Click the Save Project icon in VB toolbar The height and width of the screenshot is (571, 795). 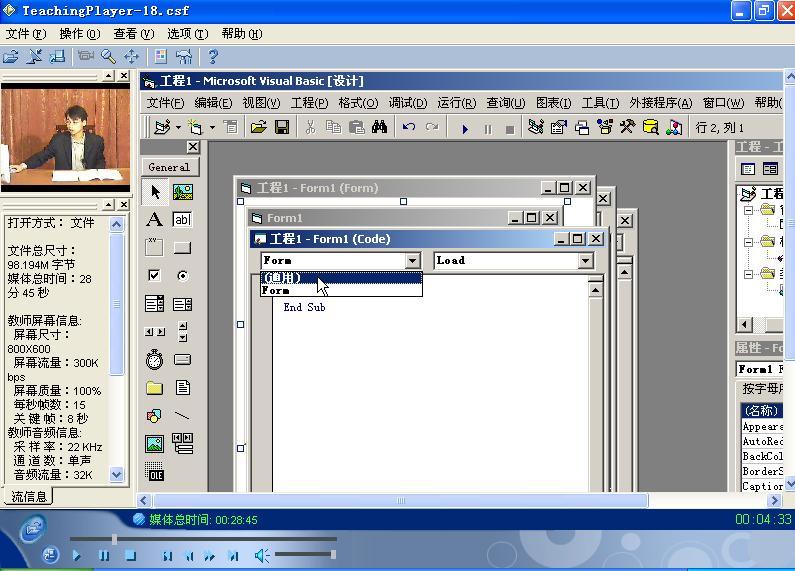click(282, 127)
